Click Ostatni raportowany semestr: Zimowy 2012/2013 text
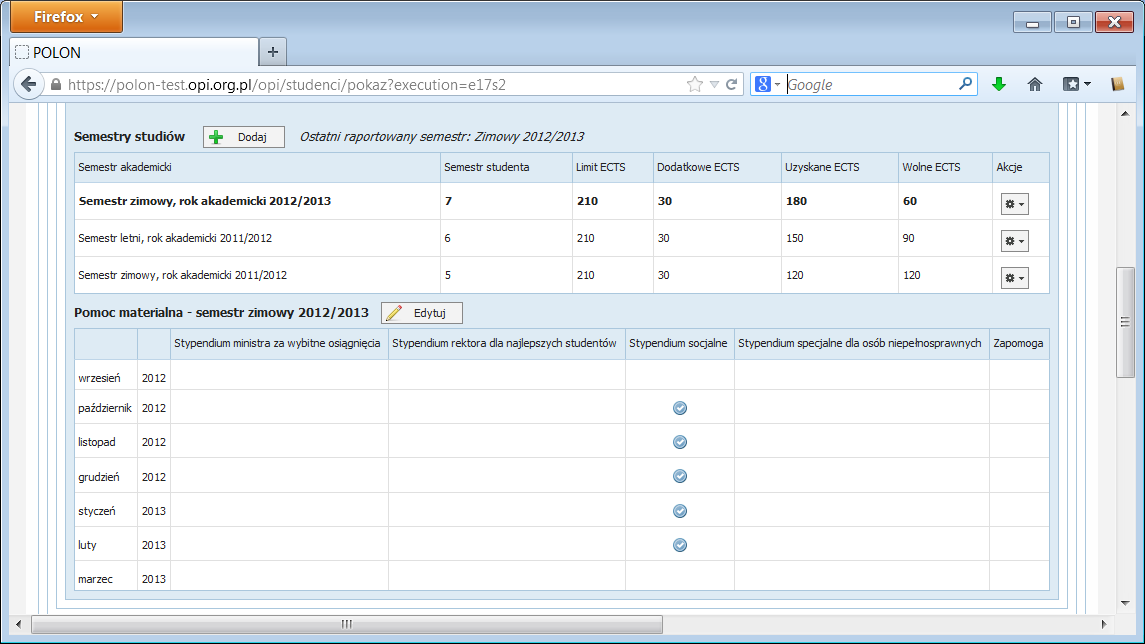1145x644 pixels. point(442,137)
